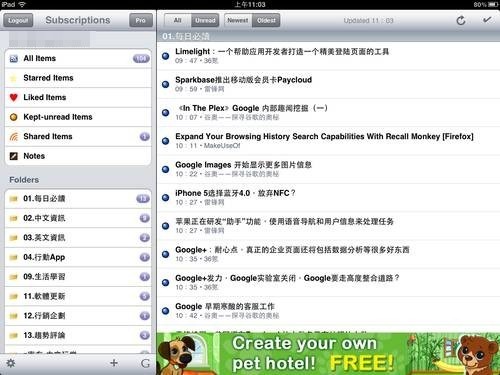Switch filter to Unread
This screenshot has height=375, width=500.
(205, 20)
